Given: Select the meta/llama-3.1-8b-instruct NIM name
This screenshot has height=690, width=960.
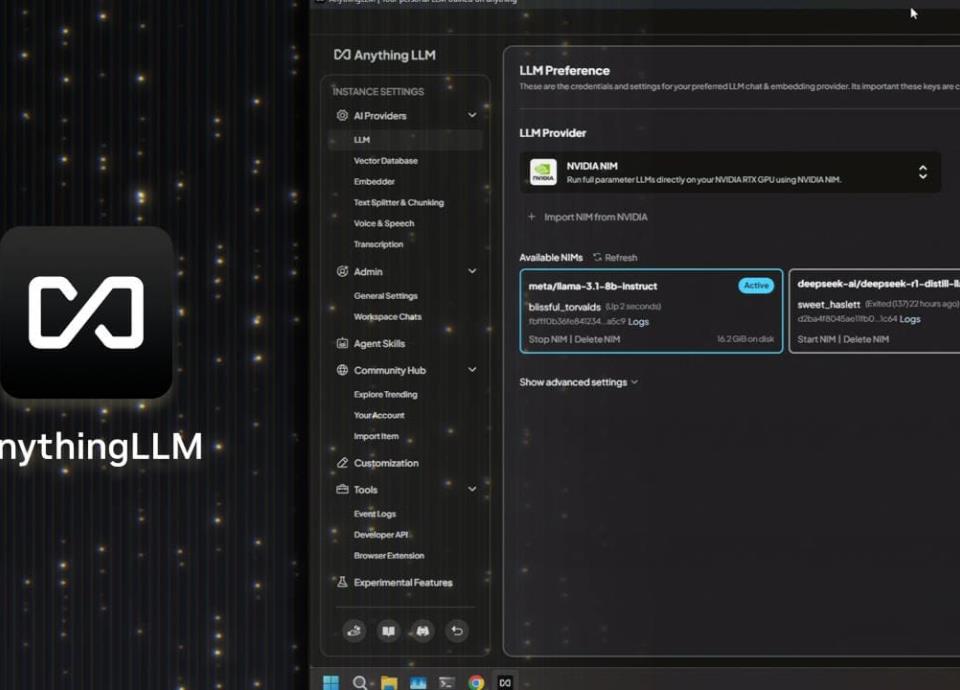Looking at the screenshot, I should tap(593, 286).
